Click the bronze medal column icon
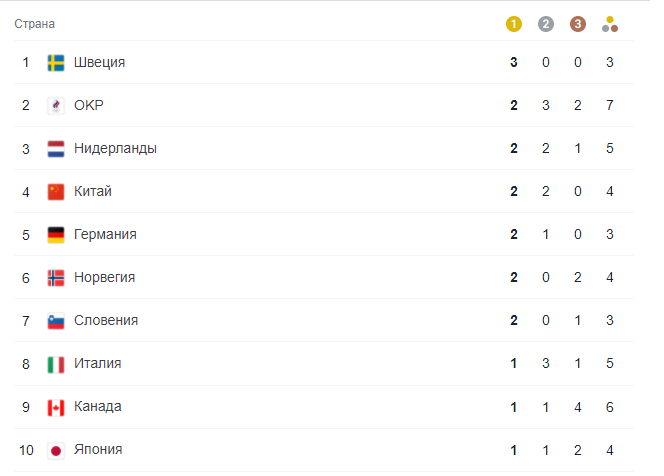This screenshot has width=664, height=476. click(x=577, y=24)
